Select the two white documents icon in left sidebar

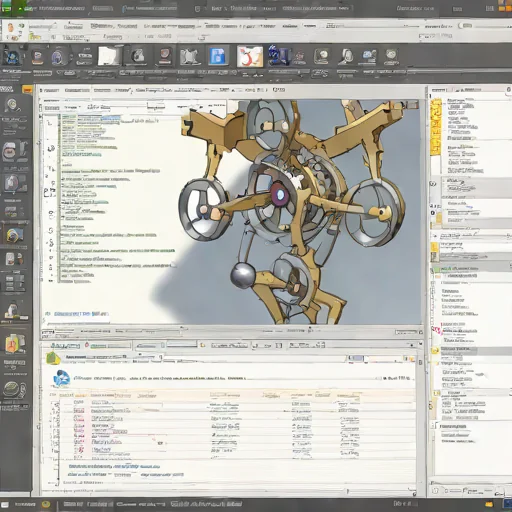(x=13, y=259)
